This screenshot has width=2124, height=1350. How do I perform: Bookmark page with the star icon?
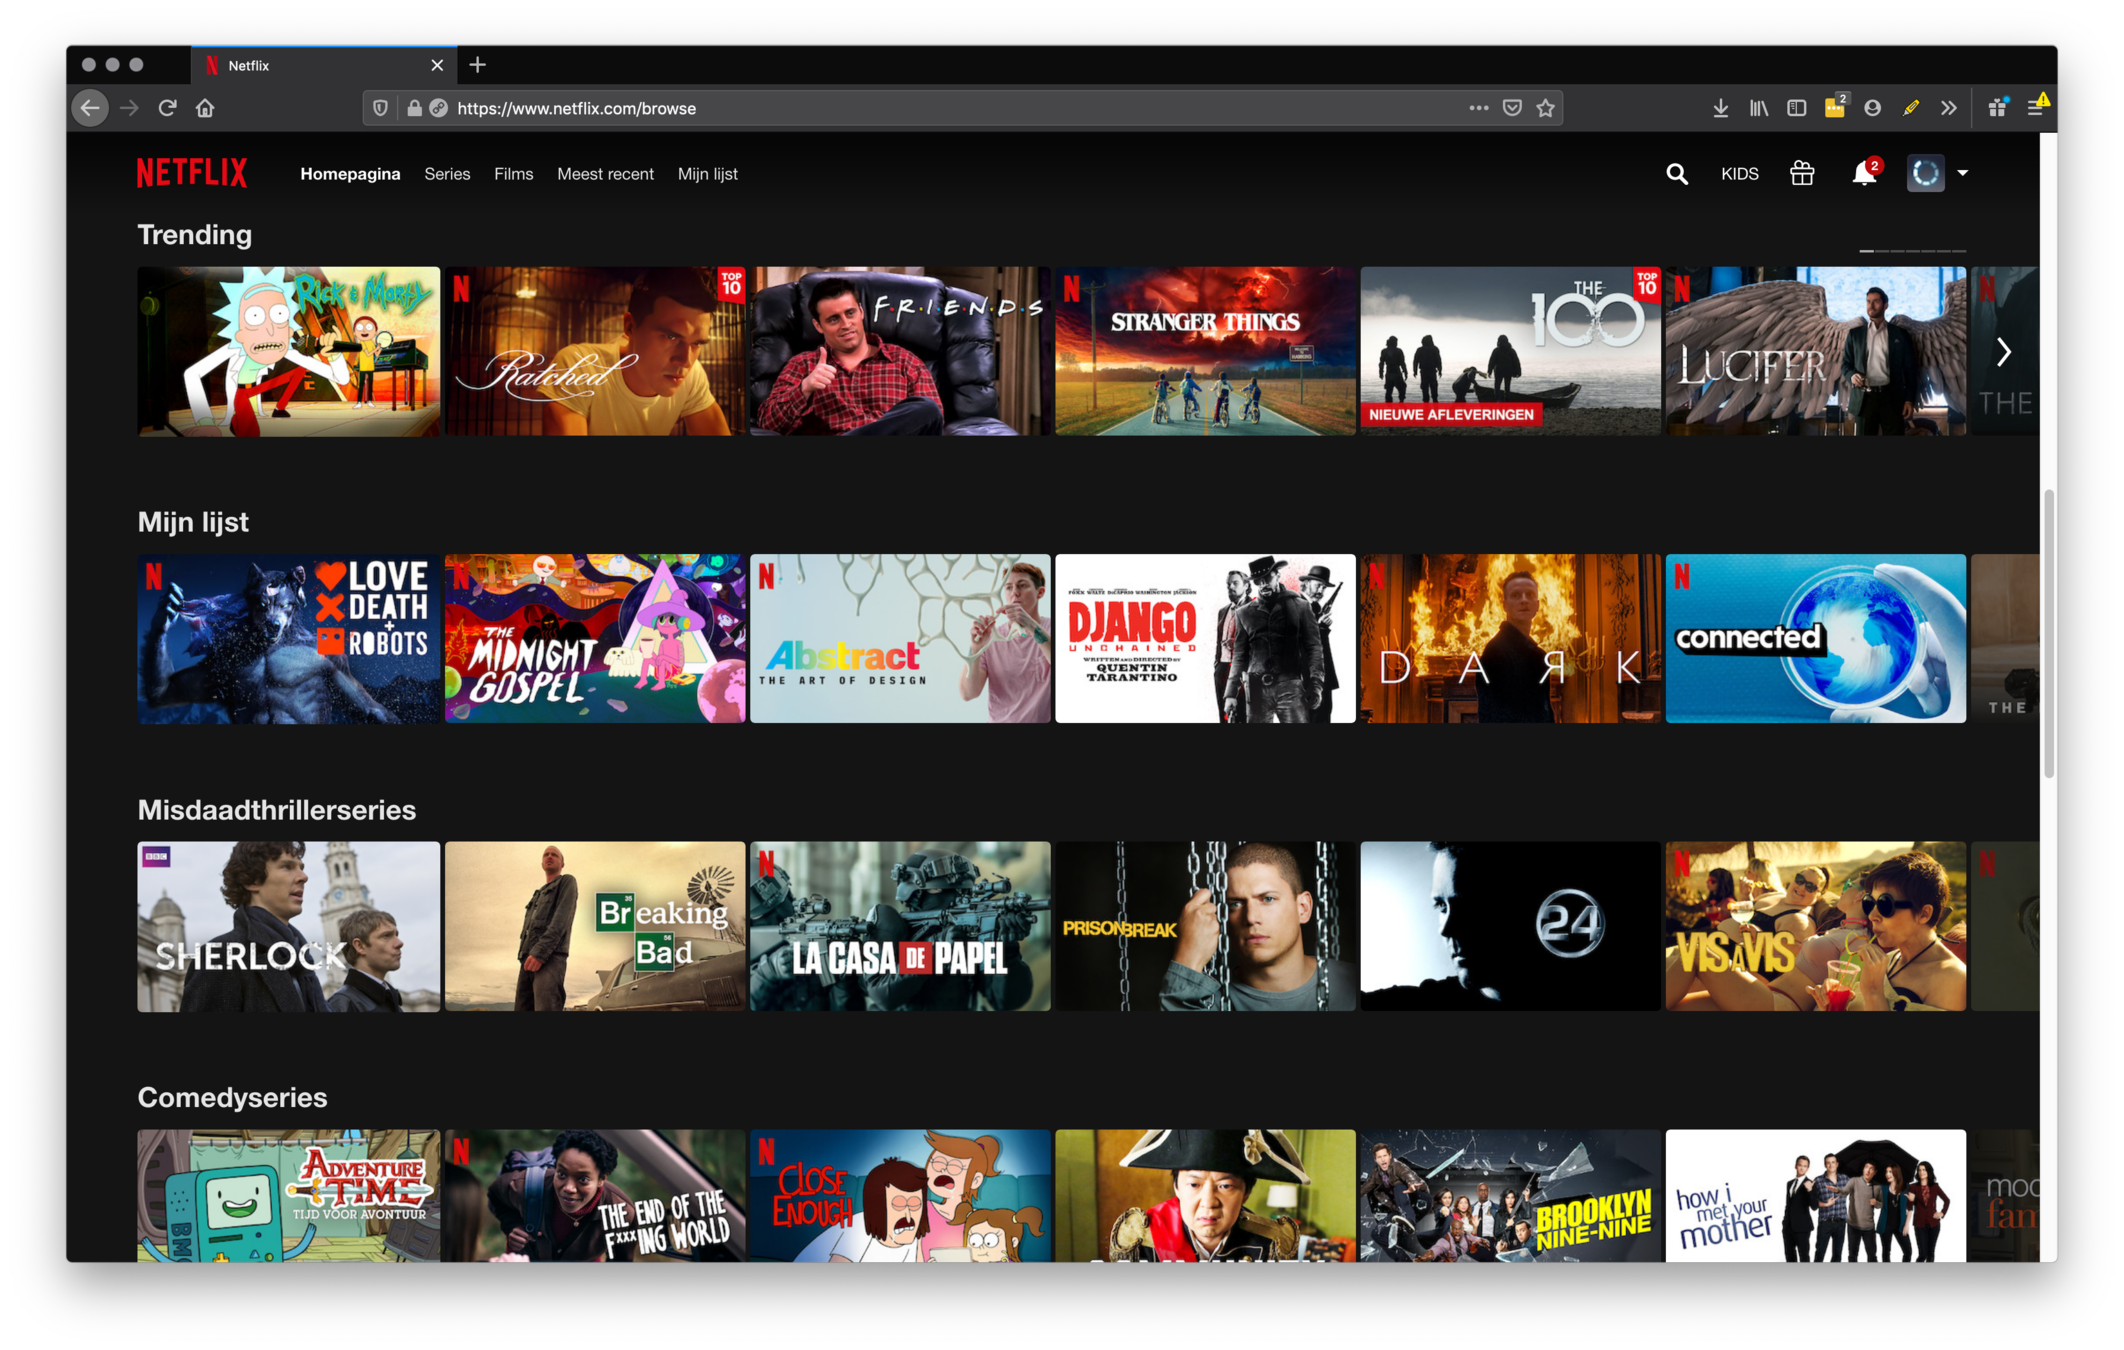click(x=1546, y=108)
